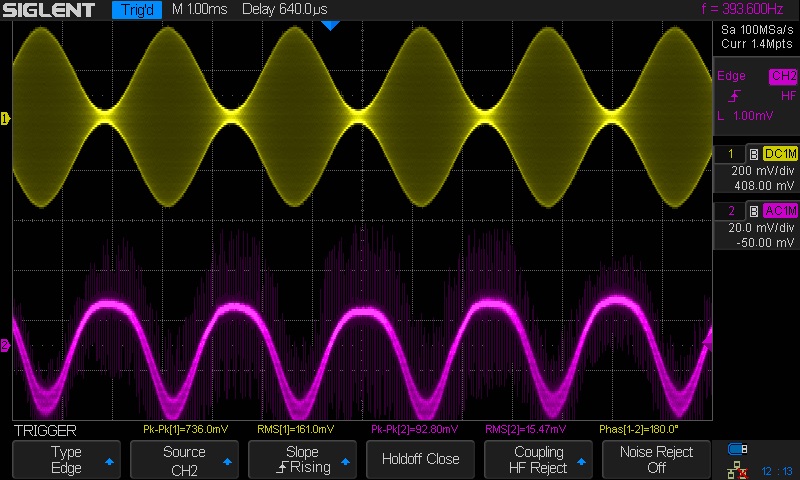Toggle Noise Reject Off setting
This screenshot has width=800, height=480.
(x=656, y=460)
